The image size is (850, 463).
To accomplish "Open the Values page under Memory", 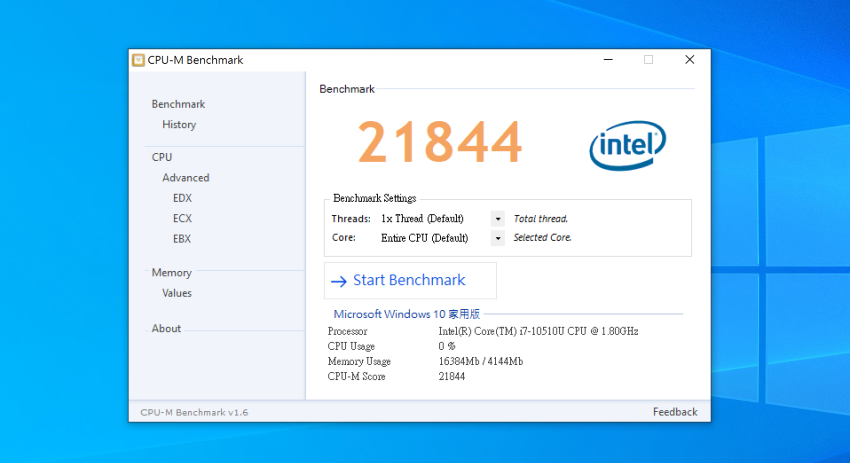I will (x=177, y=293).
